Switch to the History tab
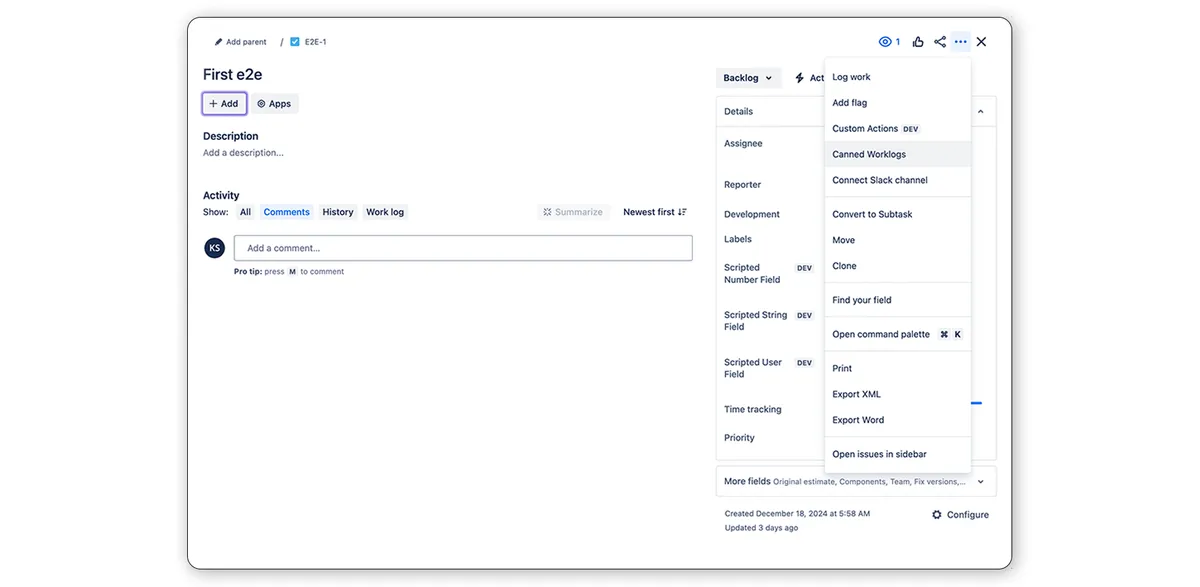 point(338,212)
